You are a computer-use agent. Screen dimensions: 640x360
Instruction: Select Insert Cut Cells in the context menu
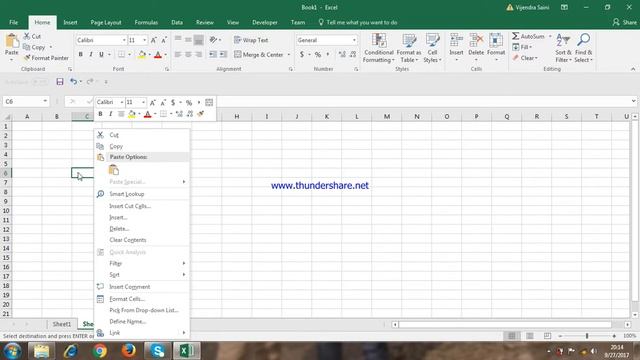click(142, 206)
